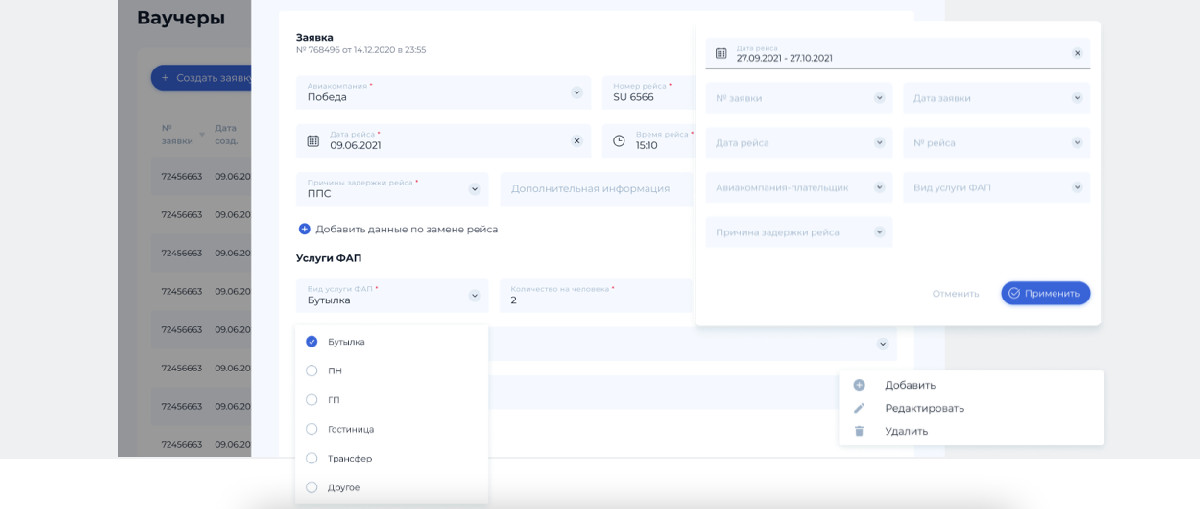Viewport: 1200px width, 509px height.
Task: Expand the Дата рейса filter dropdown
Action: (x=880, y=142)
